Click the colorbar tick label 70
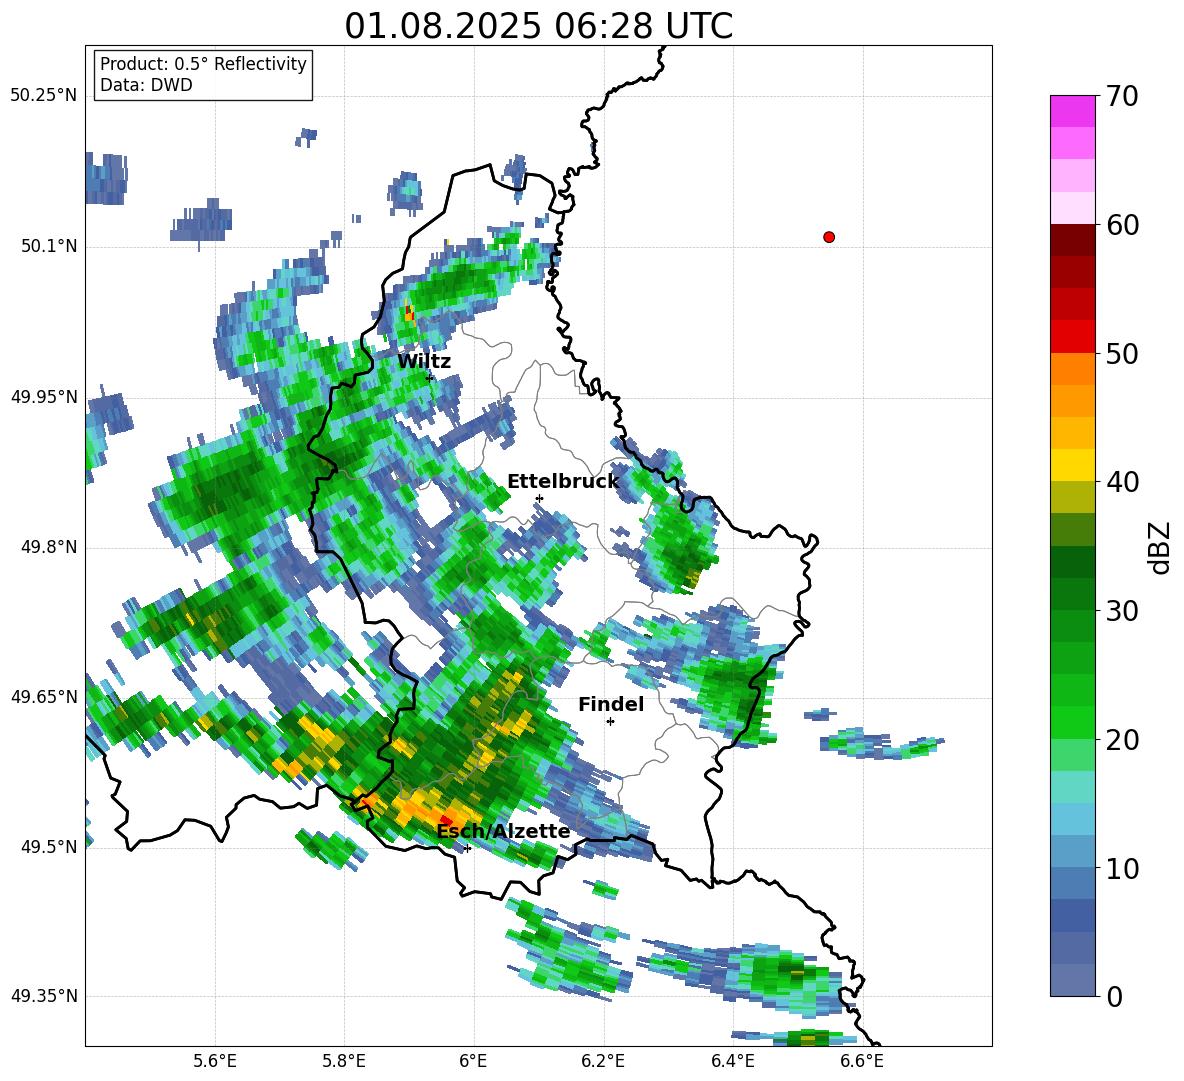Viewport: 1184px width, 1081px height. (x=1122, y=97)
